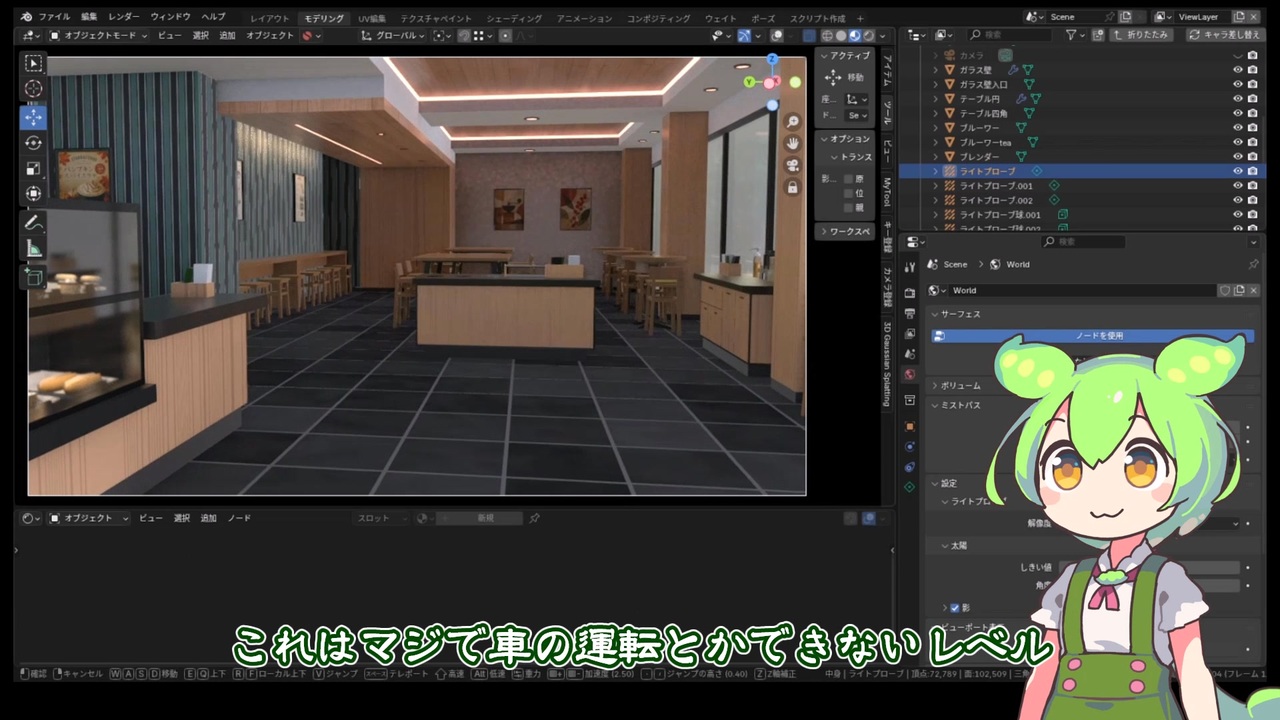Click the new world datablock icon beside World

point(1239,290)
